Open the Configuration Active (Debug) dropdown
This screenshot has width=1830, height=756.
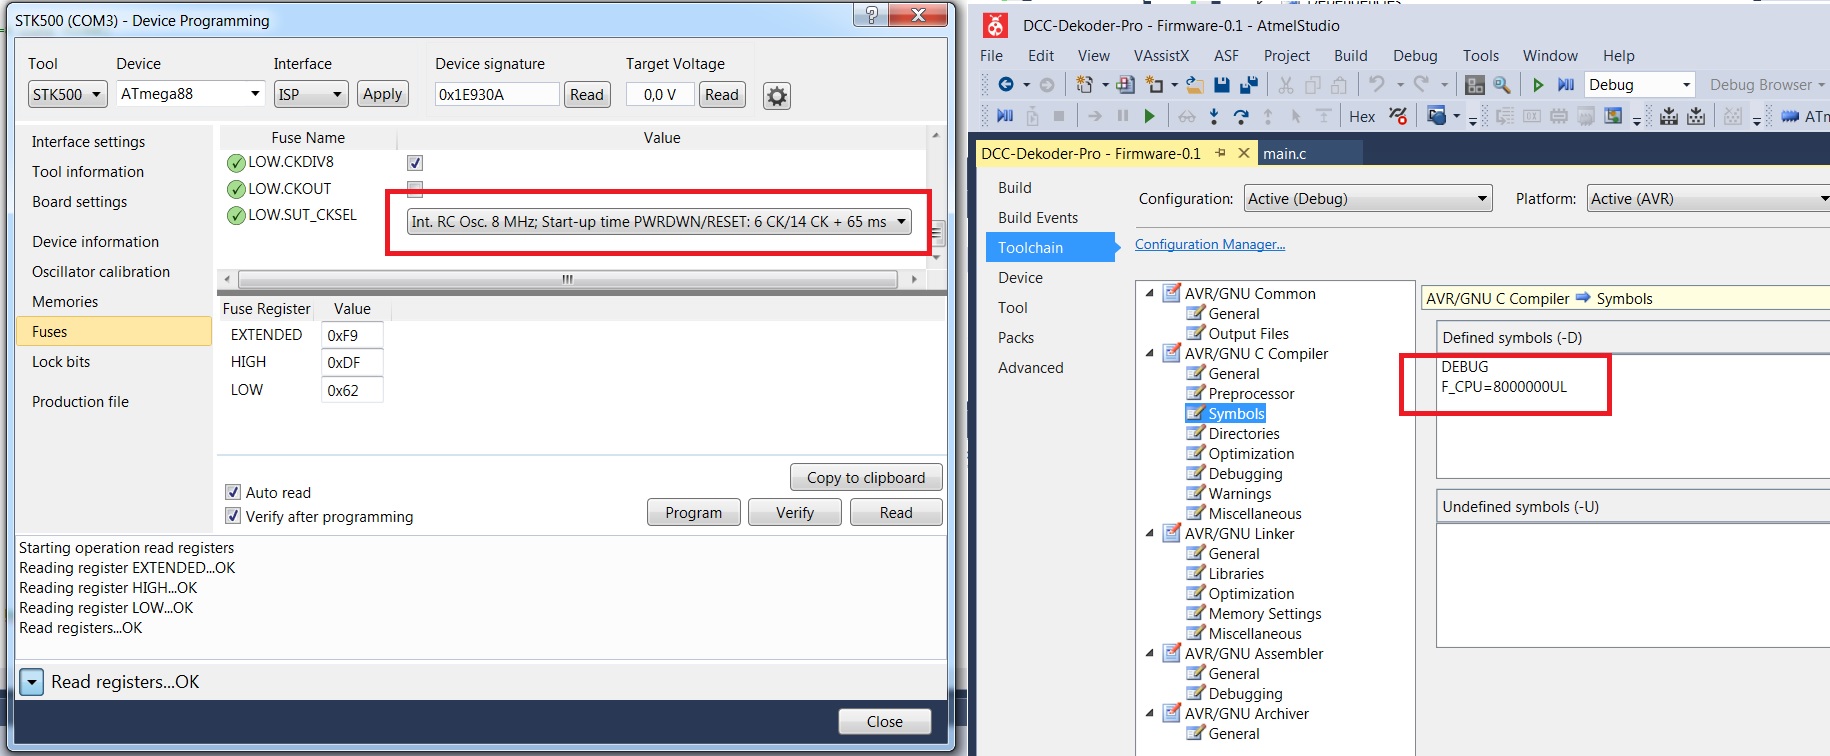(x=1368, y=198)
